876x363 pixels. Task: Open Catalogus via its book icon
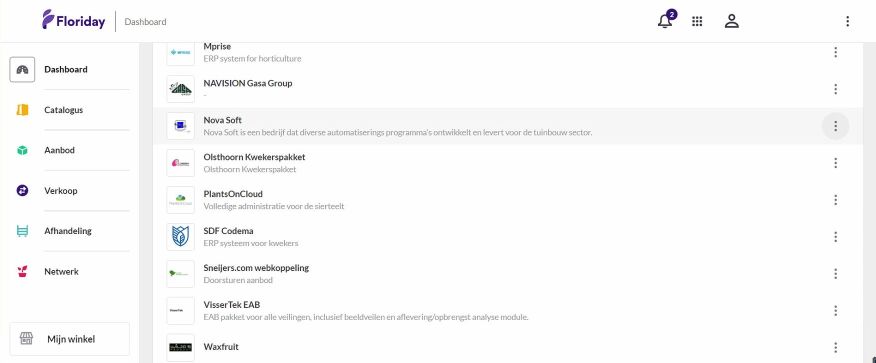coord(22,110)
